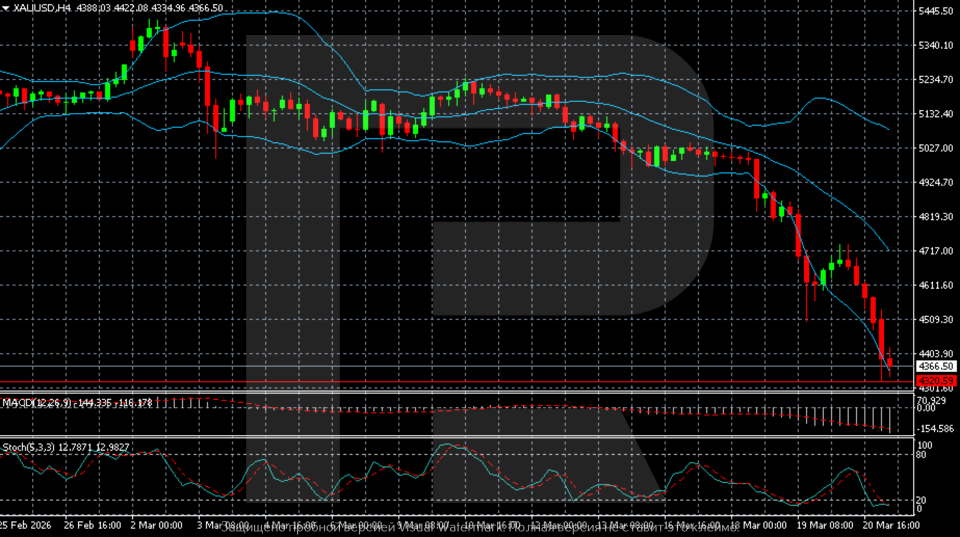
Task: Click the 5027.00 price axis label
Action: (x=932, y=148)
